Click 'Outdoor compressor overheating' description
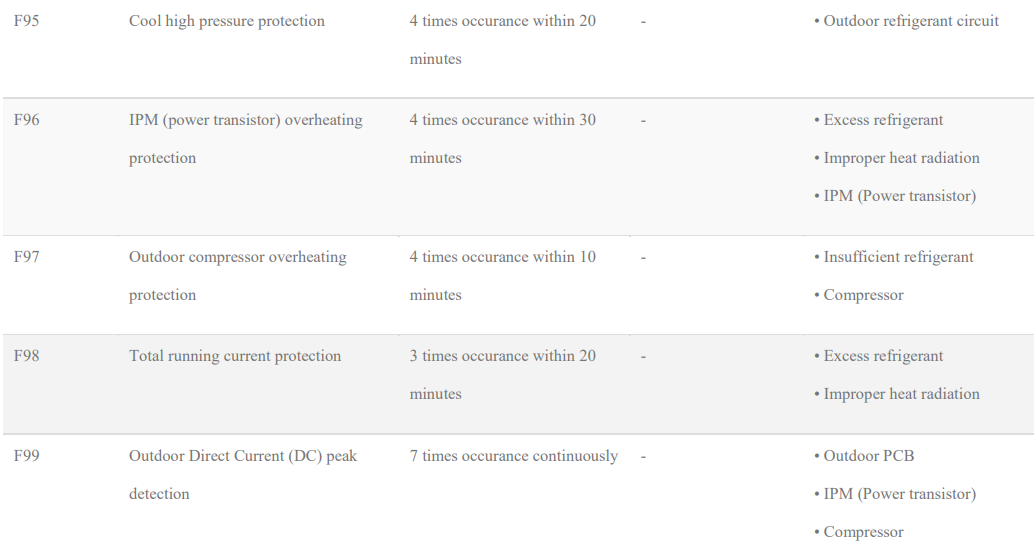Image resolution: width=1034 pixels, height=550 pixels. pos(238,258)
